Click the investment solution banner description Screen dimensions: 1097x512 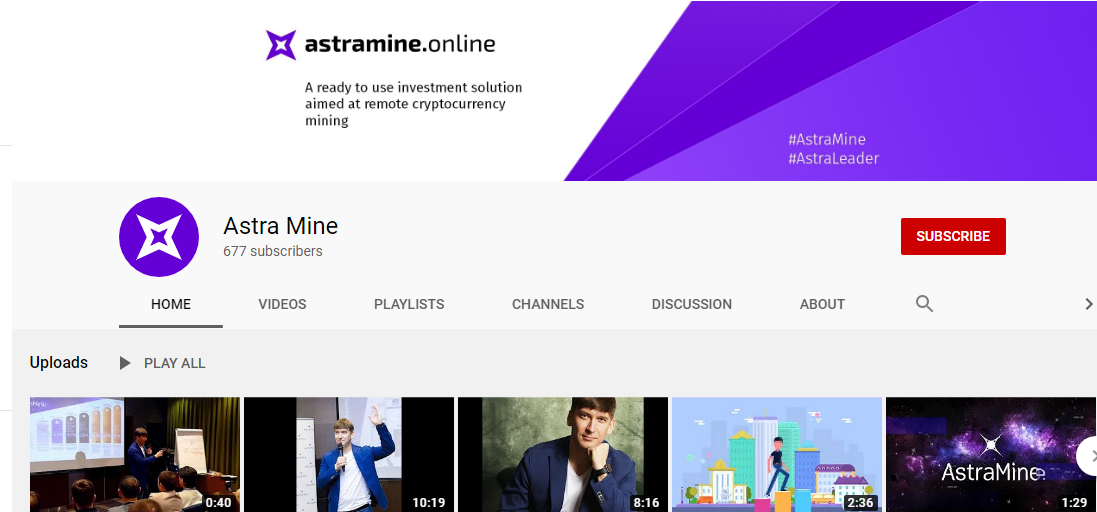413,104
